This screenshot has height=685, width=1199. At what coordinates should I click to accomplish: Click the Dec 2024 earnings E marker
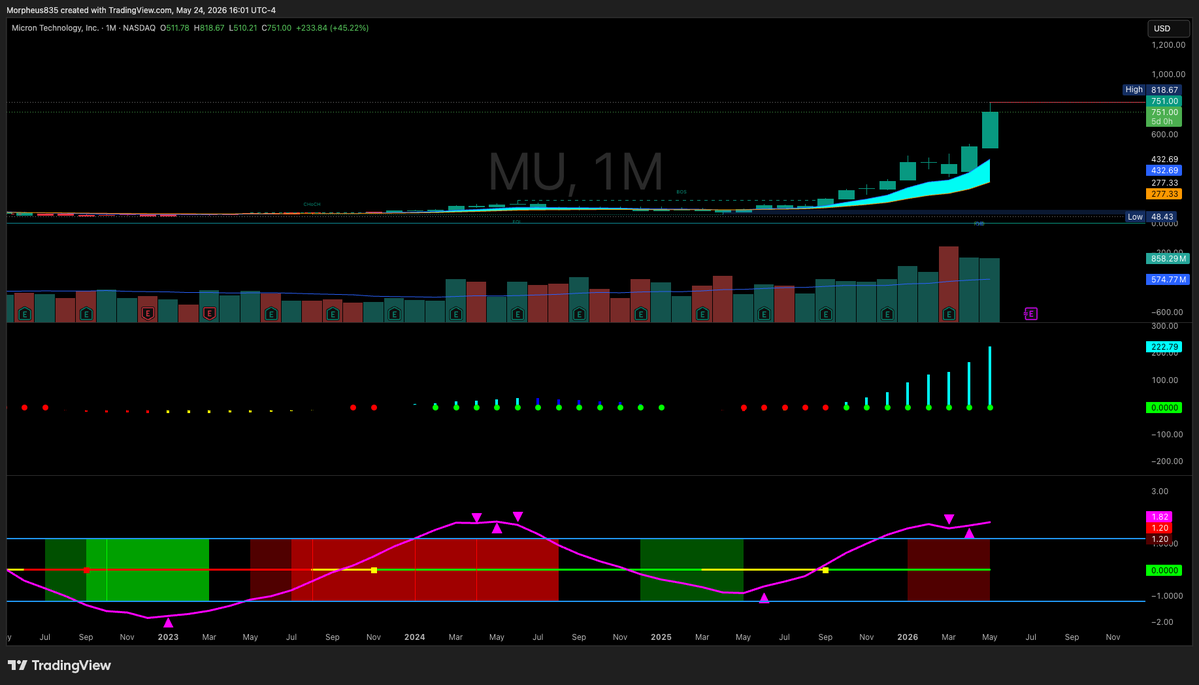point(641,313)
